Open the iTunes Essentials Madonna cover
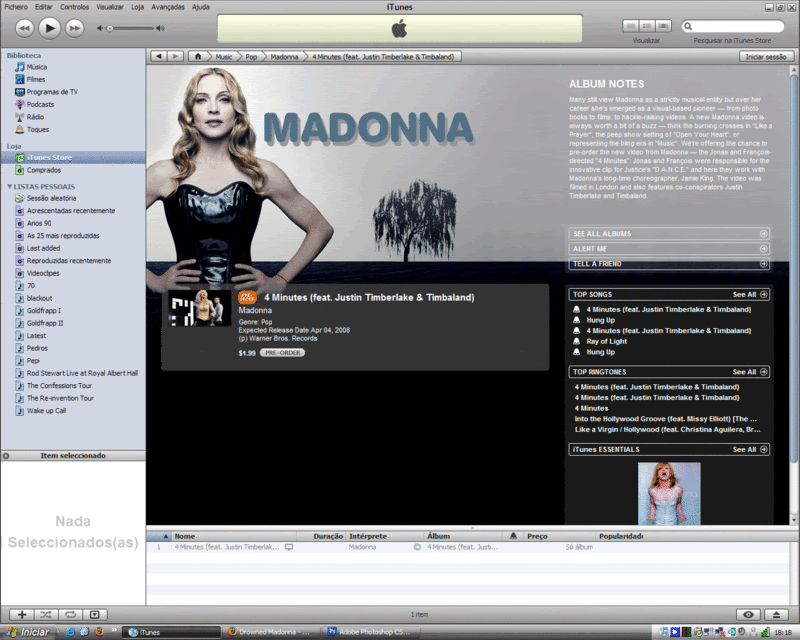Screen dimensions: 800x640 [669, 494]
